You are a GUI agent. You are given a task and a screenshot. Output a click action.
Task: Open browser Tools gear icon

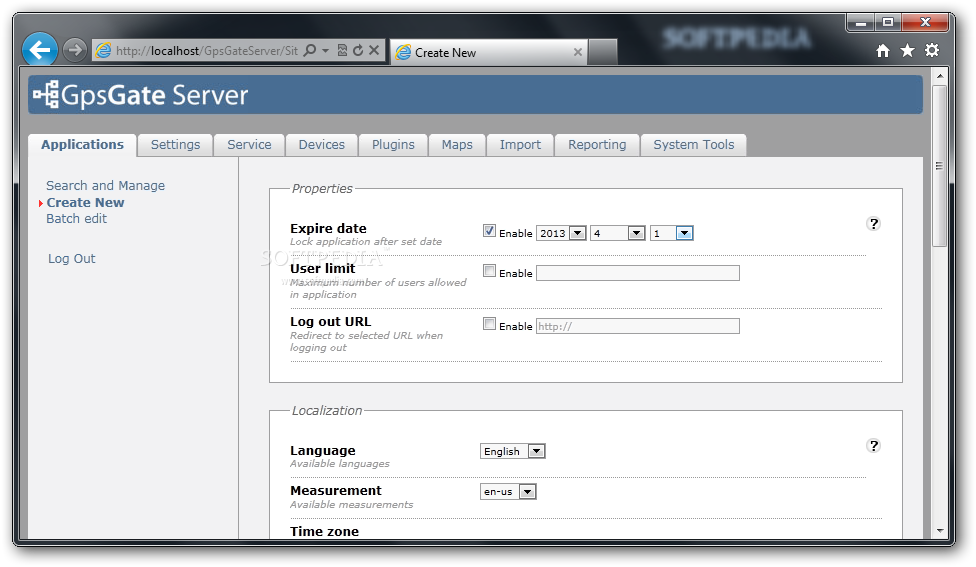[932, 50]
